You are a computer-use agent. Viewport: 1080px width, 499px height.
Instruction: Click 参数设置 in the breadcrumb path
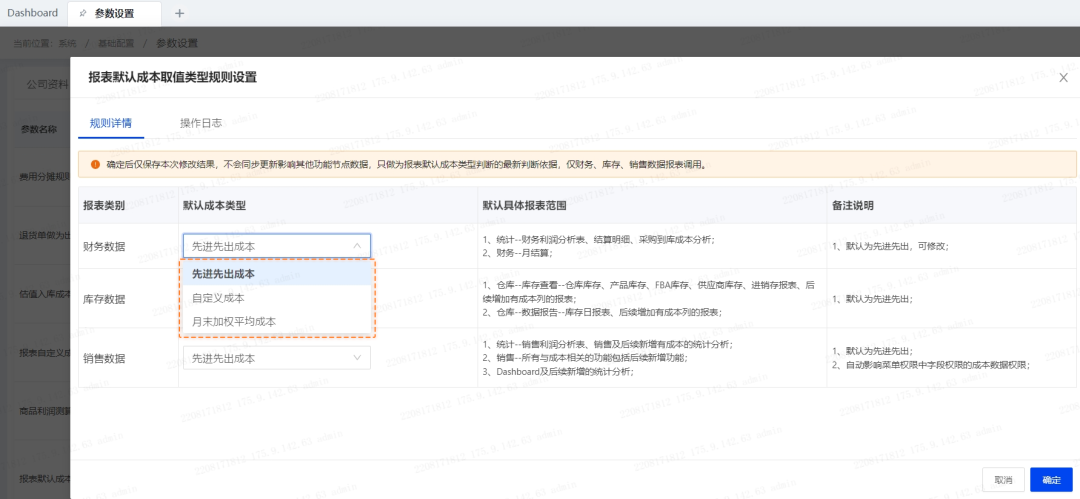click(177, 43)
